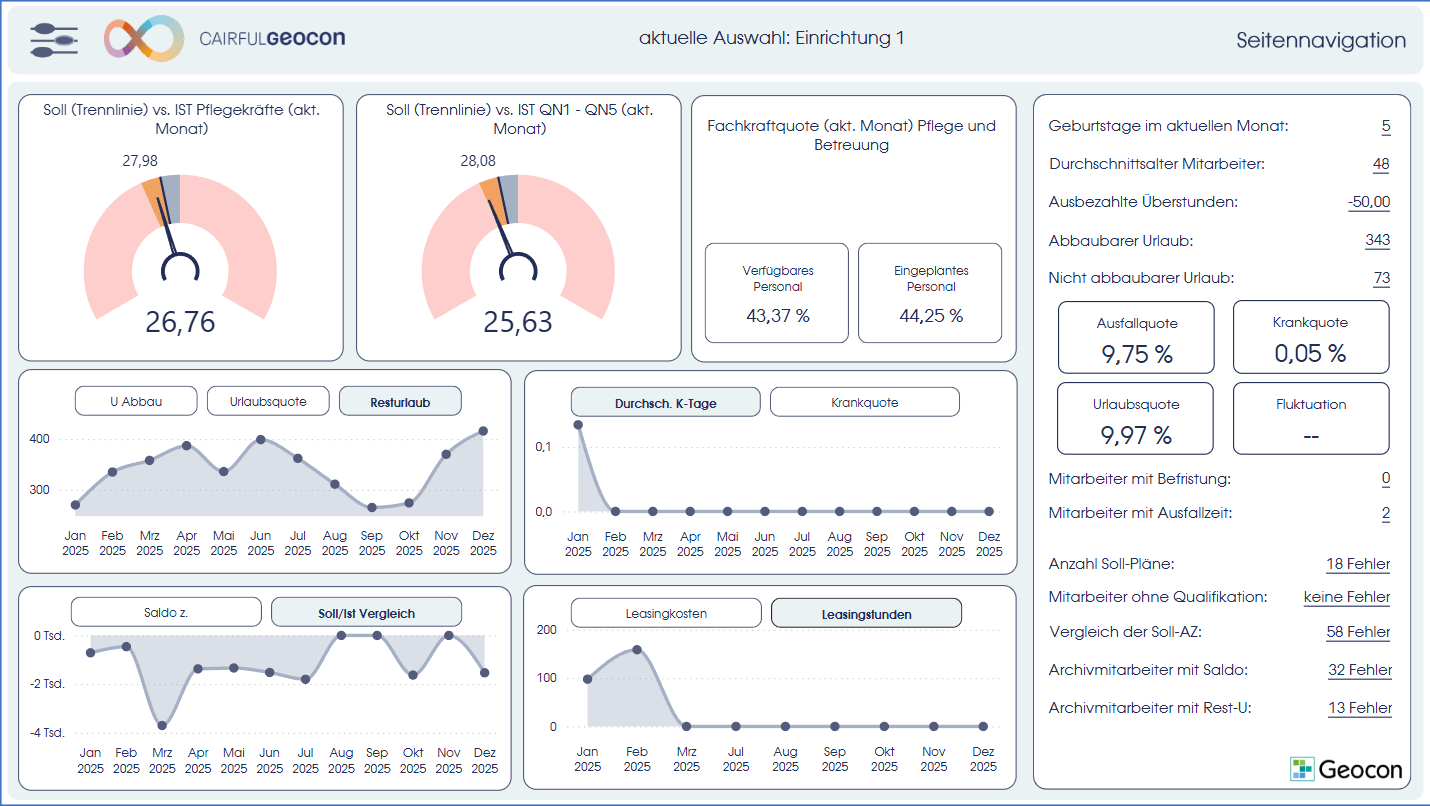Open Seitennavigation menu
Screen dimensions: 1430x806
(1320, 40)
